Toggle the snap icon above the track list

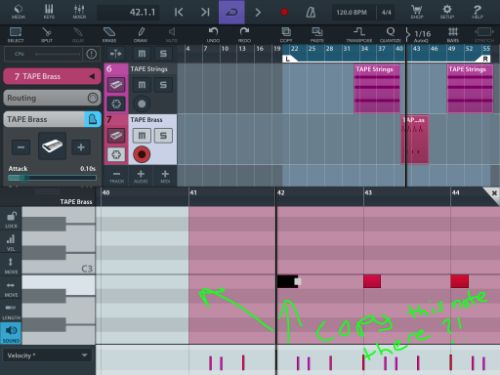[x=116, y=54]
